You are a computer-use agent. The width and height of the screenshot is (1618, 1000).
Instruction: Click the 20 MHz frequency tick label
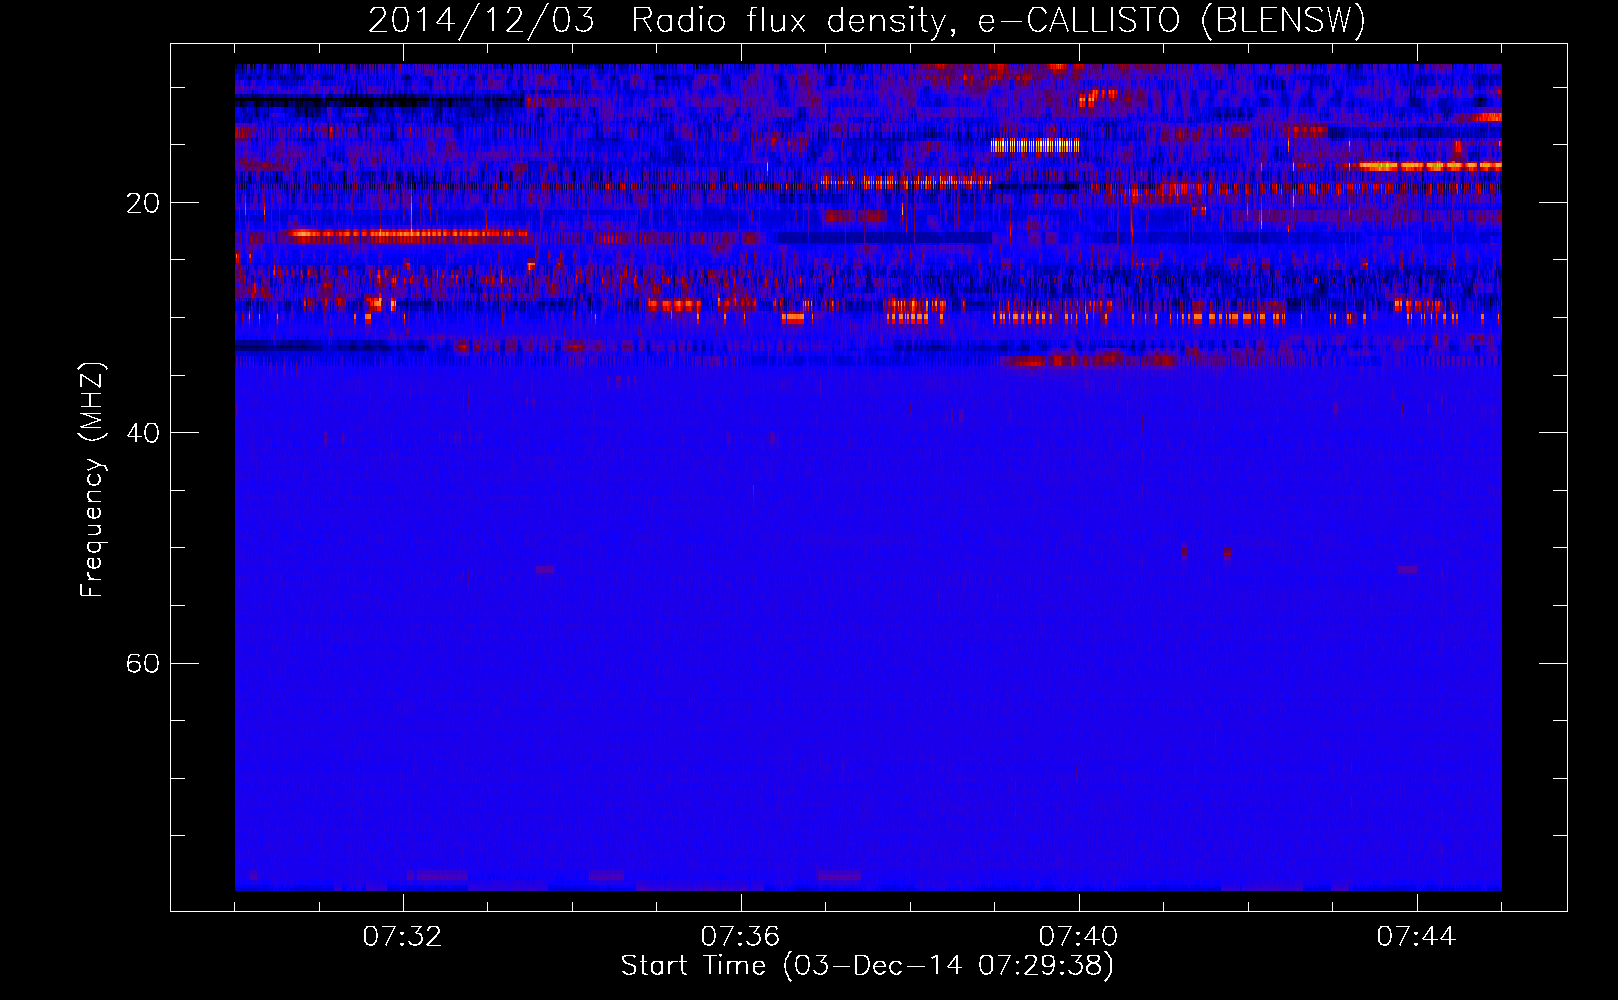tap(142, 203)
